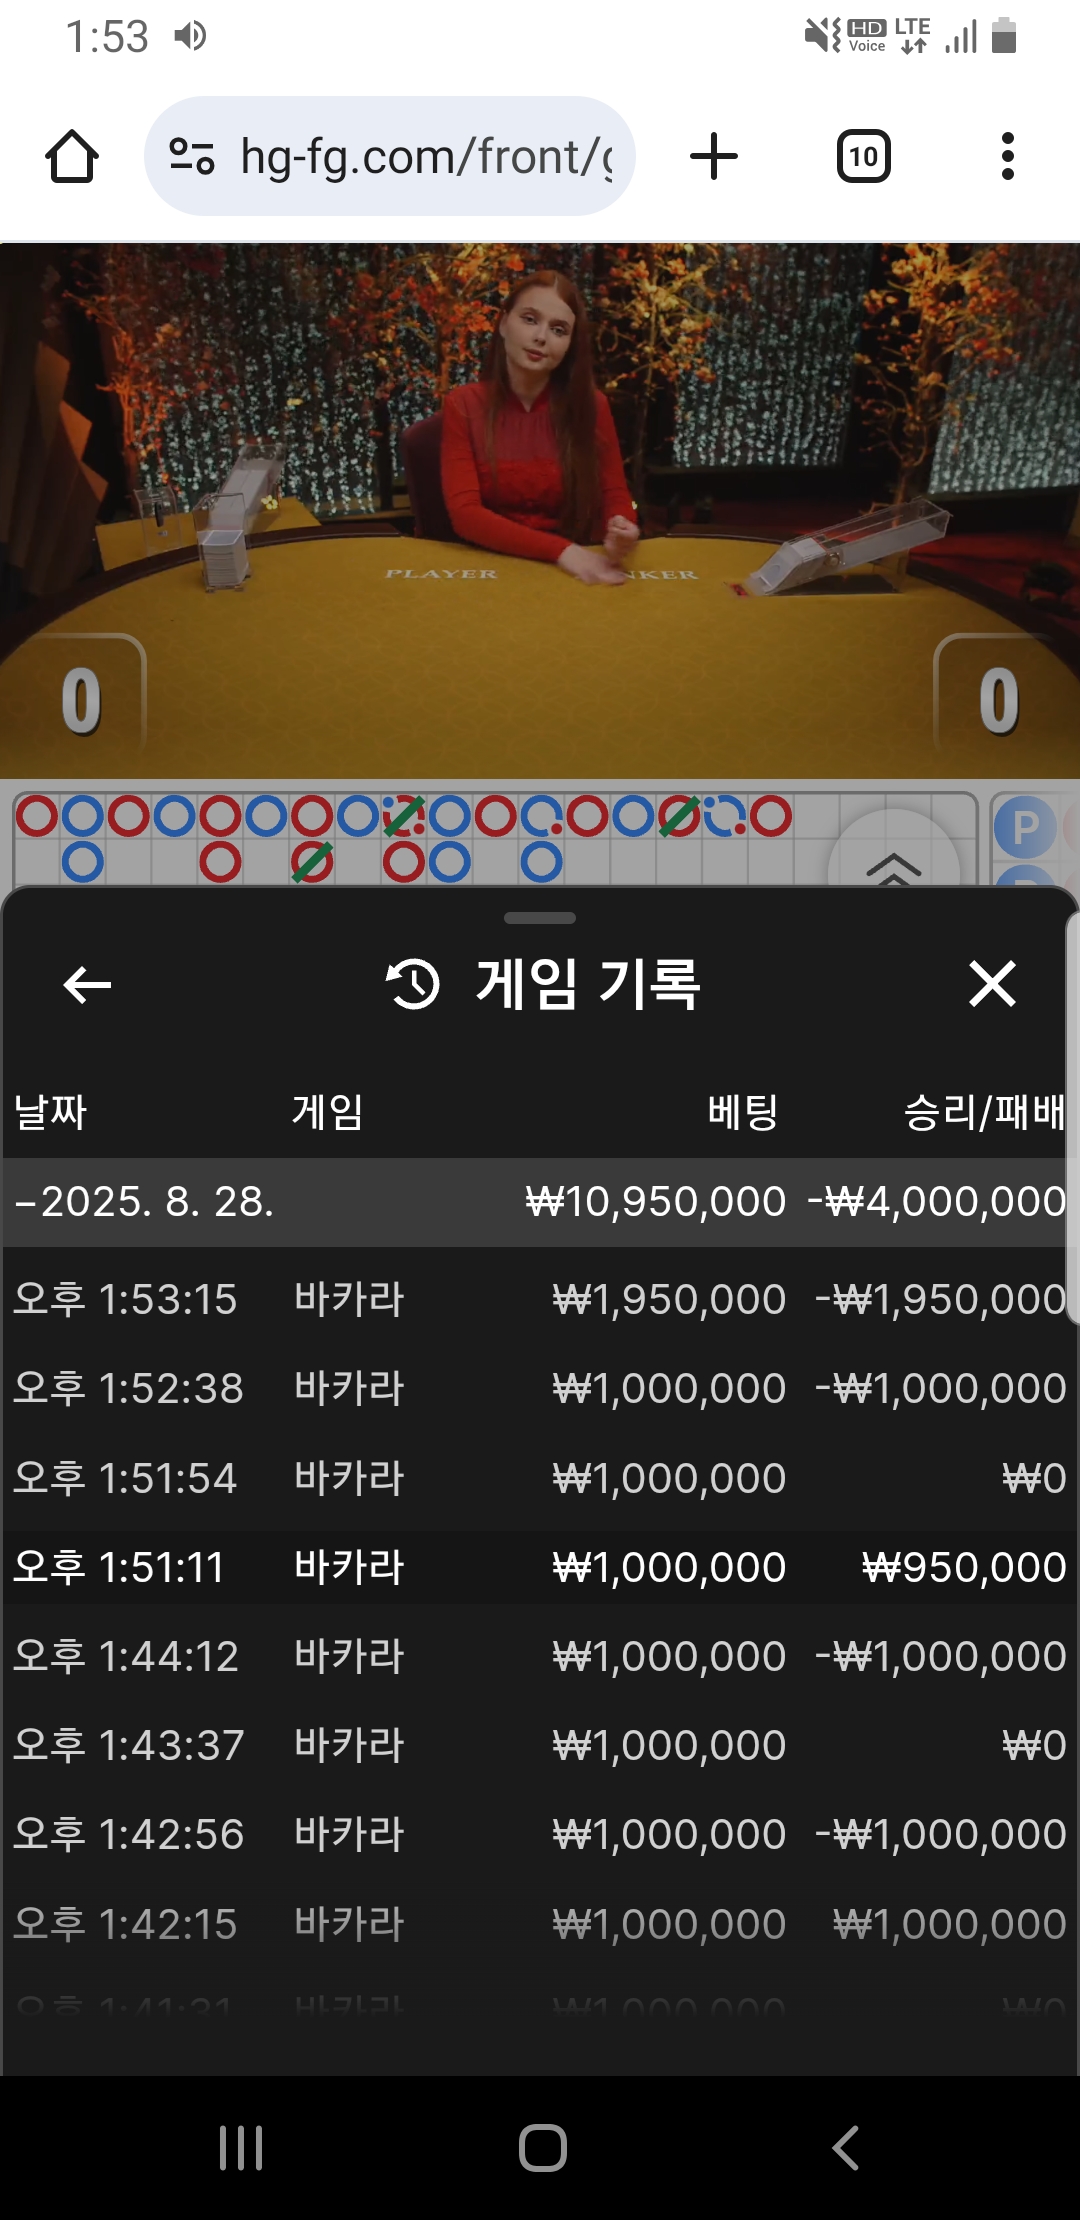The height and width of the screenshot is (2220, 1080).
Task: Select the 오후 1:44:12 game entry
Action: click(538, 1656)
